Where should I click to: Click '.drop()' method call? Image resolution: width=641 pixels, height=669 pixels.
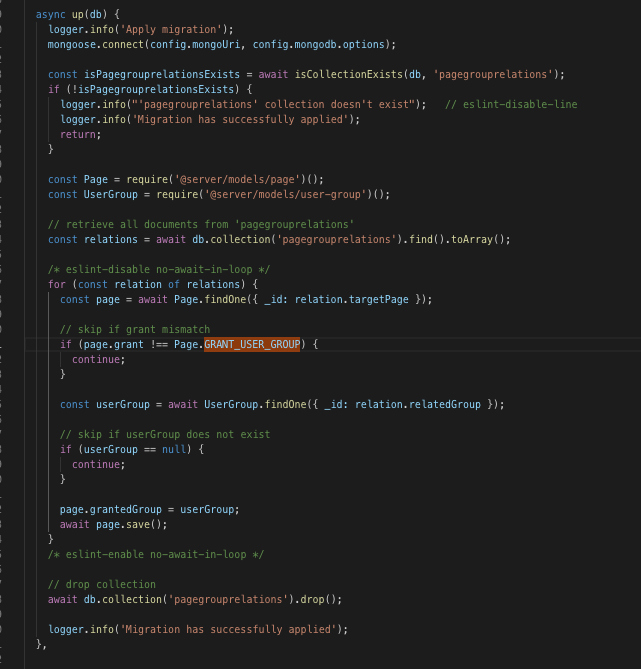tap(318, 599)
